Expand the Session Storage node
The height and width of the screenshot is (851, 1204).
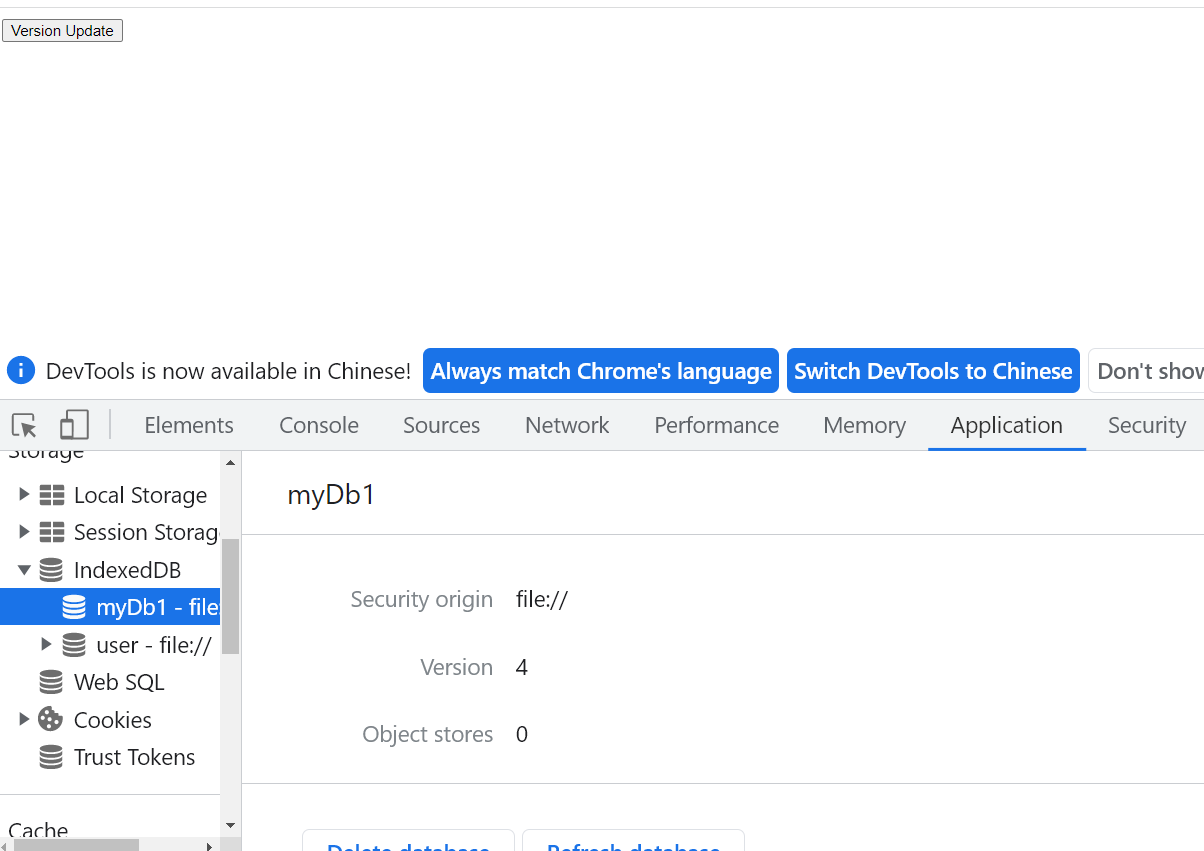pos(24,532)
